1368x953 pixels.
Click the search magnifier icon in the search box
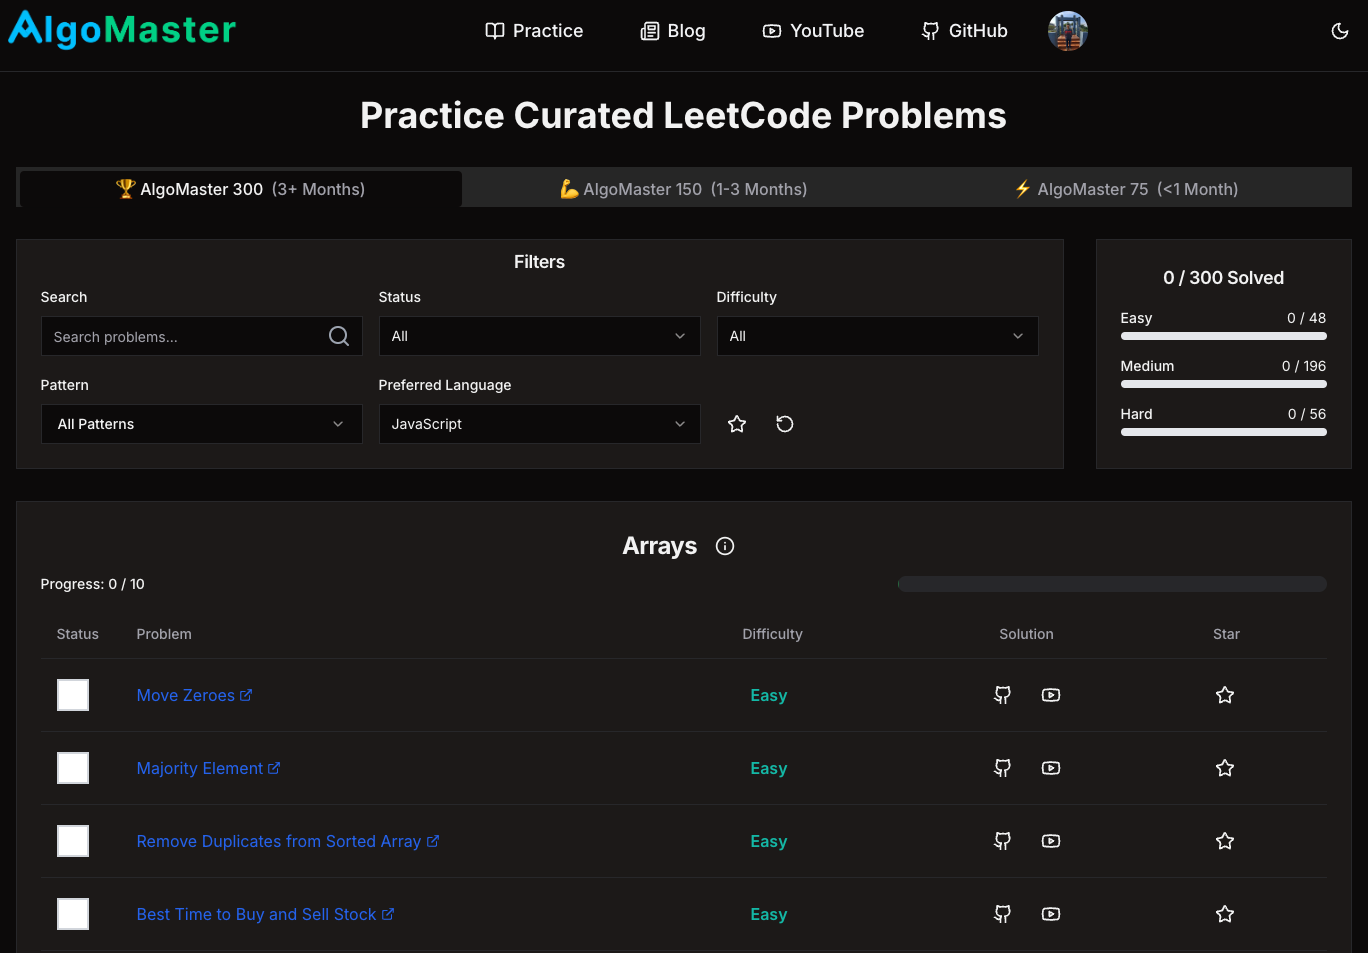point(338,336)
